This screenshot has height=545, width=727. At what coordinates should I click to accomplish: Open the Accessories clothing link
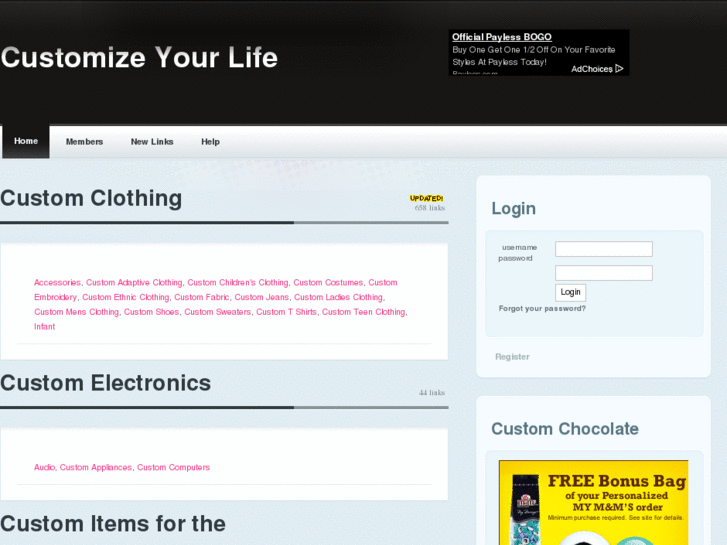(57, 282)
